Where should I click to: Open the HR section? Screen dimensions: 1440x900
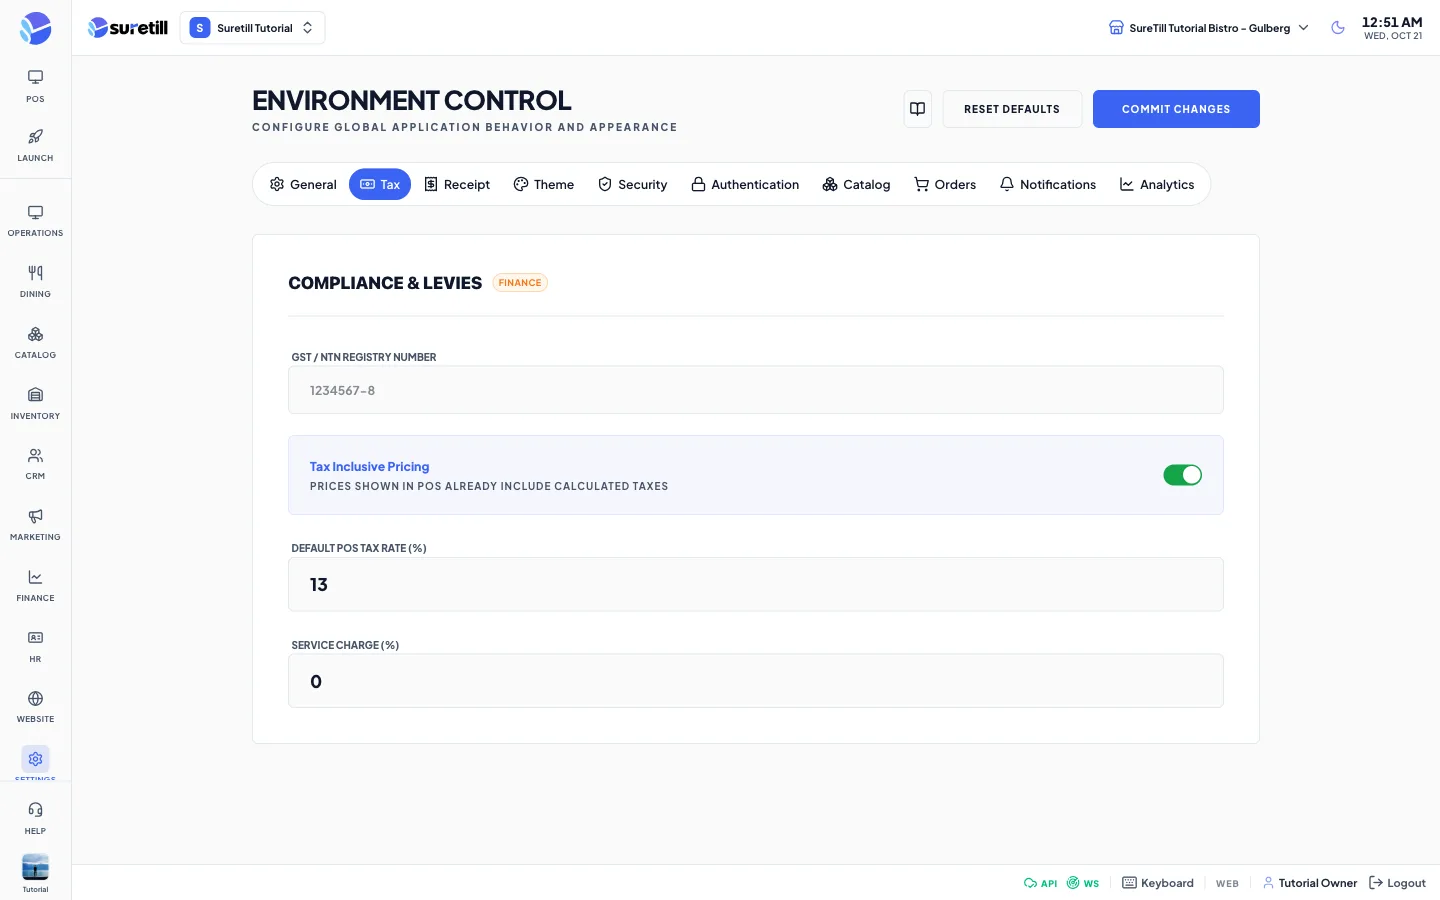point(35,647)
